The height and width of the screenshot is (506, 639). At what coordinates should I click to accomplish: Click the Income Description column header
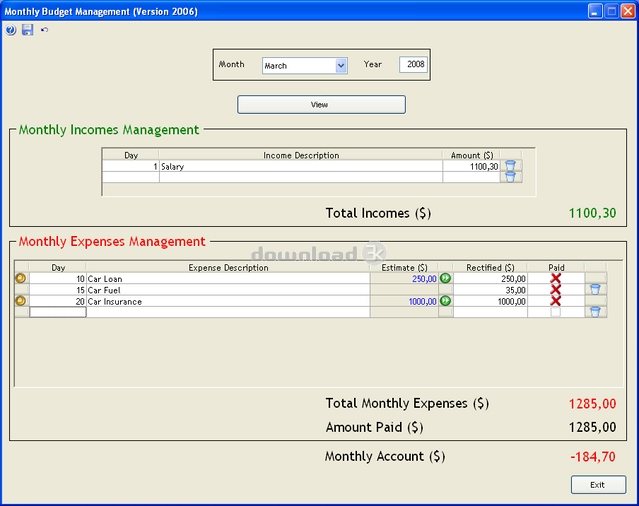(301, 155)
